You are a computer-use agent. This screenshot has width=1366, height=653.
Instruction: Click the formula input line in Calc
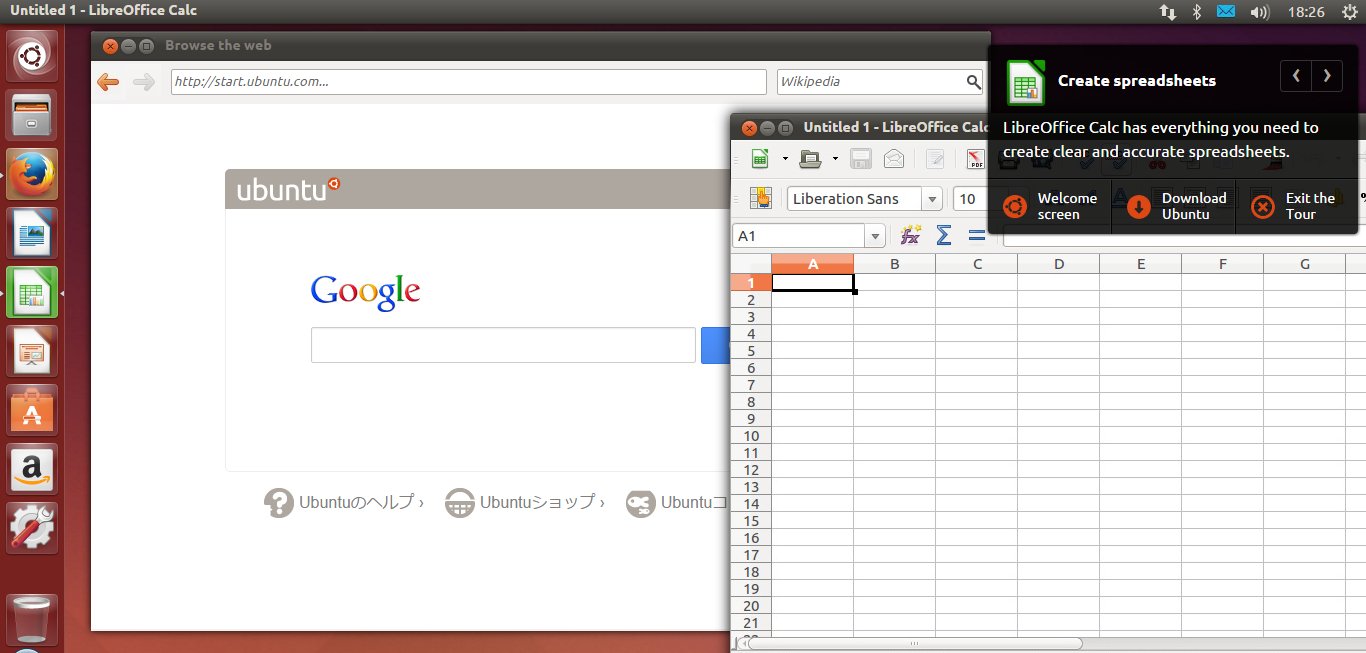click(x=1183, y=236)
